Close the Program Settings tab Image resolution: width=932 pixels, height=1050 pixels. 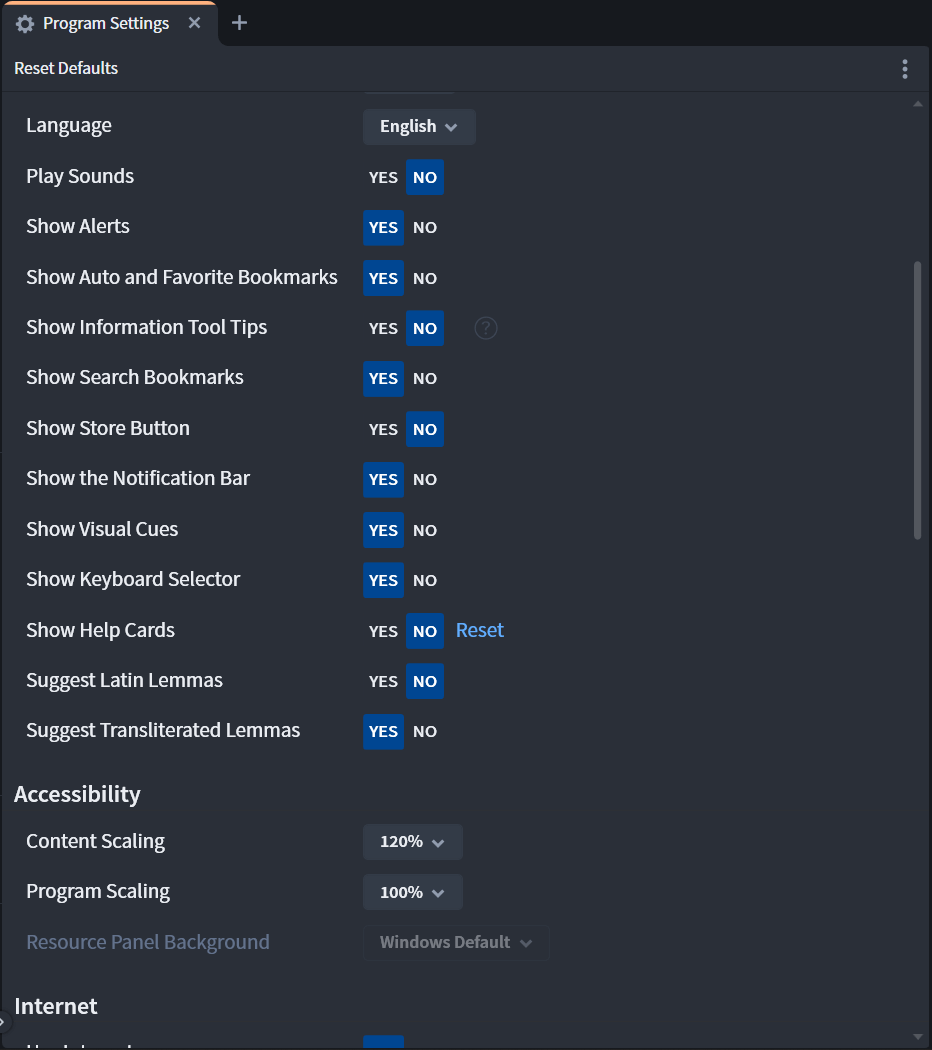(x=195, y=23)
